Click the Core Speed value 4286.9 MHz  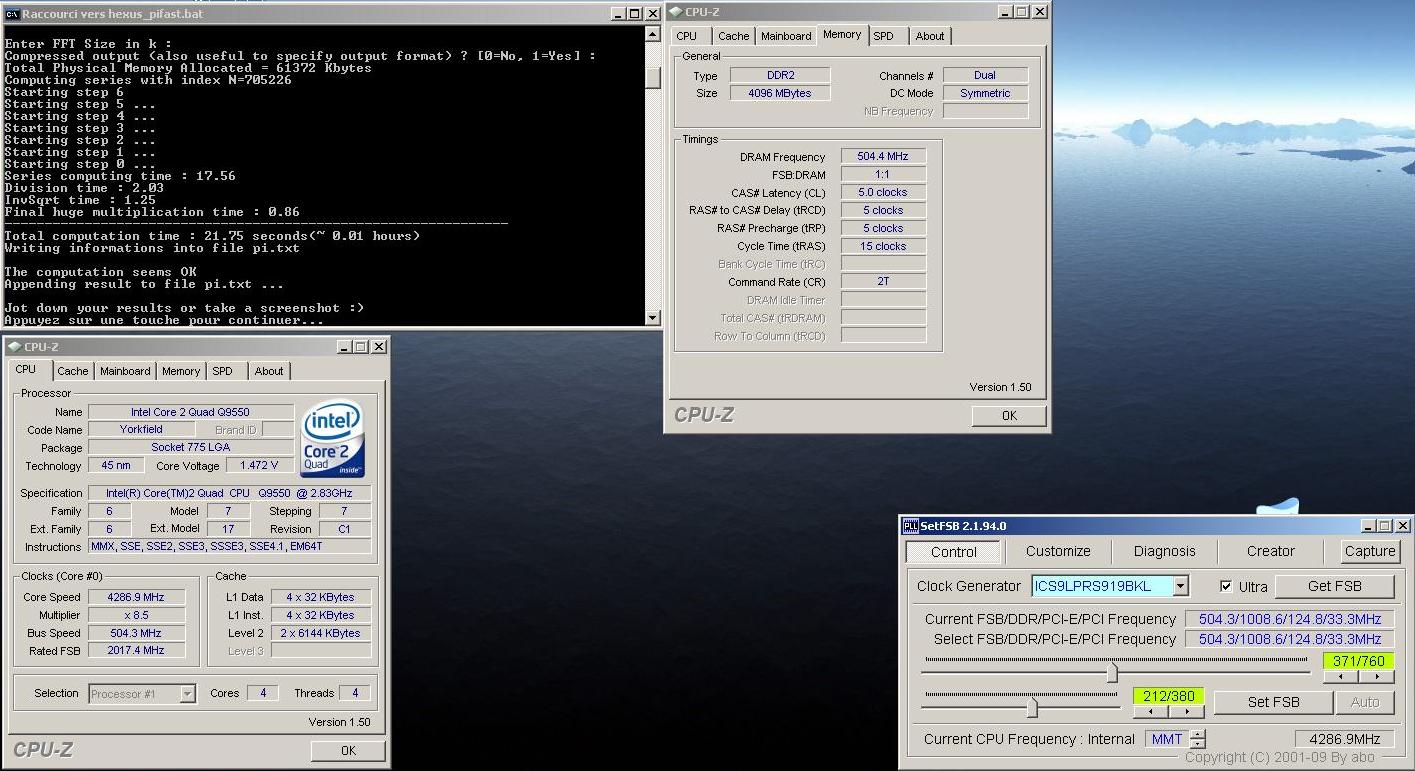point(136,597)
